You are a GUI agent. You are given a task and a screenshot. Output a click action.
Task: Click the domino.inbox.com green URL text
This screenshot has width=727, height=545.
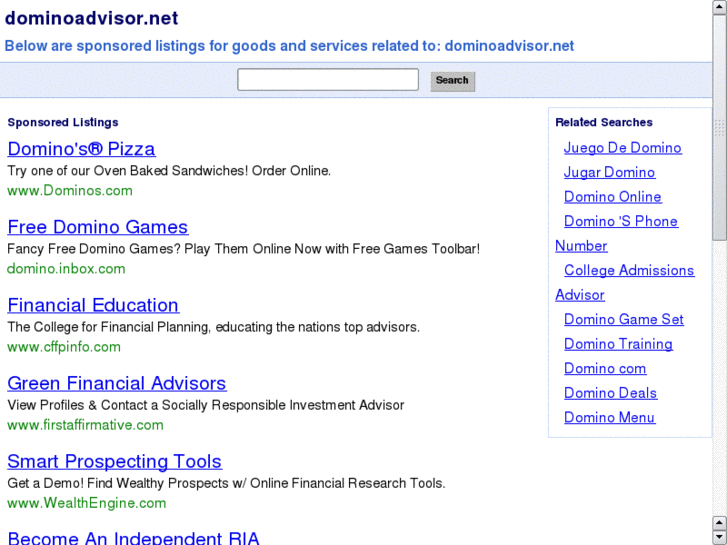pyautogui.click(x=66, y=269)
